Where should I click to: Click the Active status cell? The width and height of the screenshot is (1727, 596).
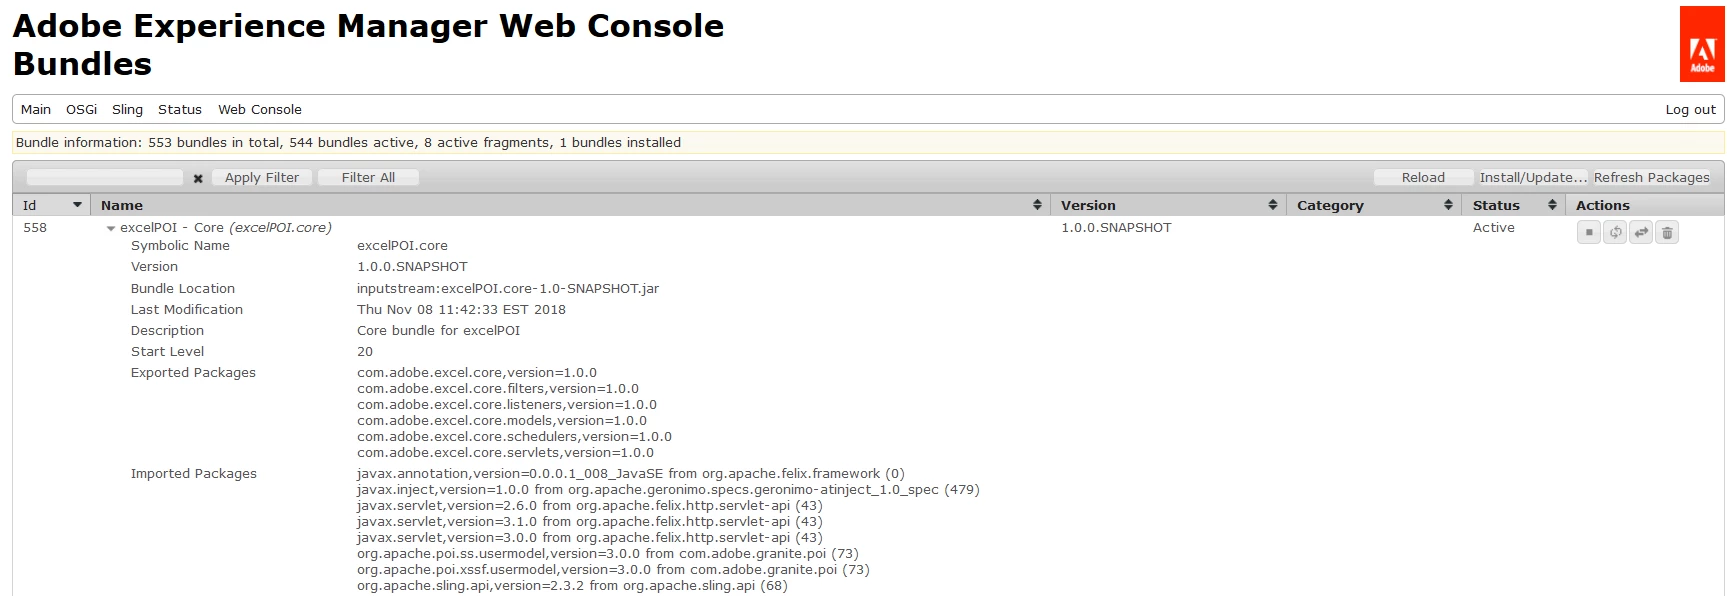pos(1494,228)
